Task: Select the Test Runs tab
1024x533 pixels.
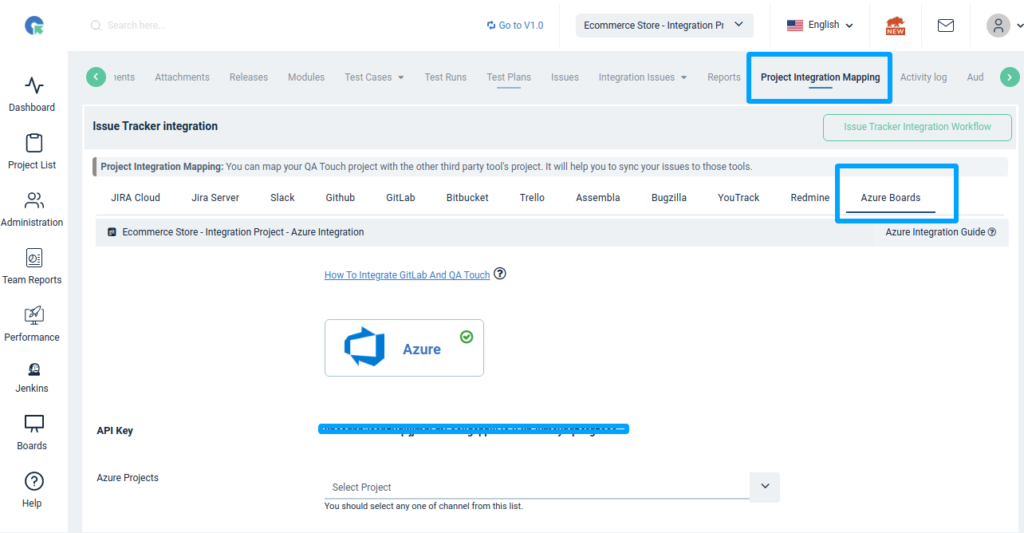Action: 445,77
